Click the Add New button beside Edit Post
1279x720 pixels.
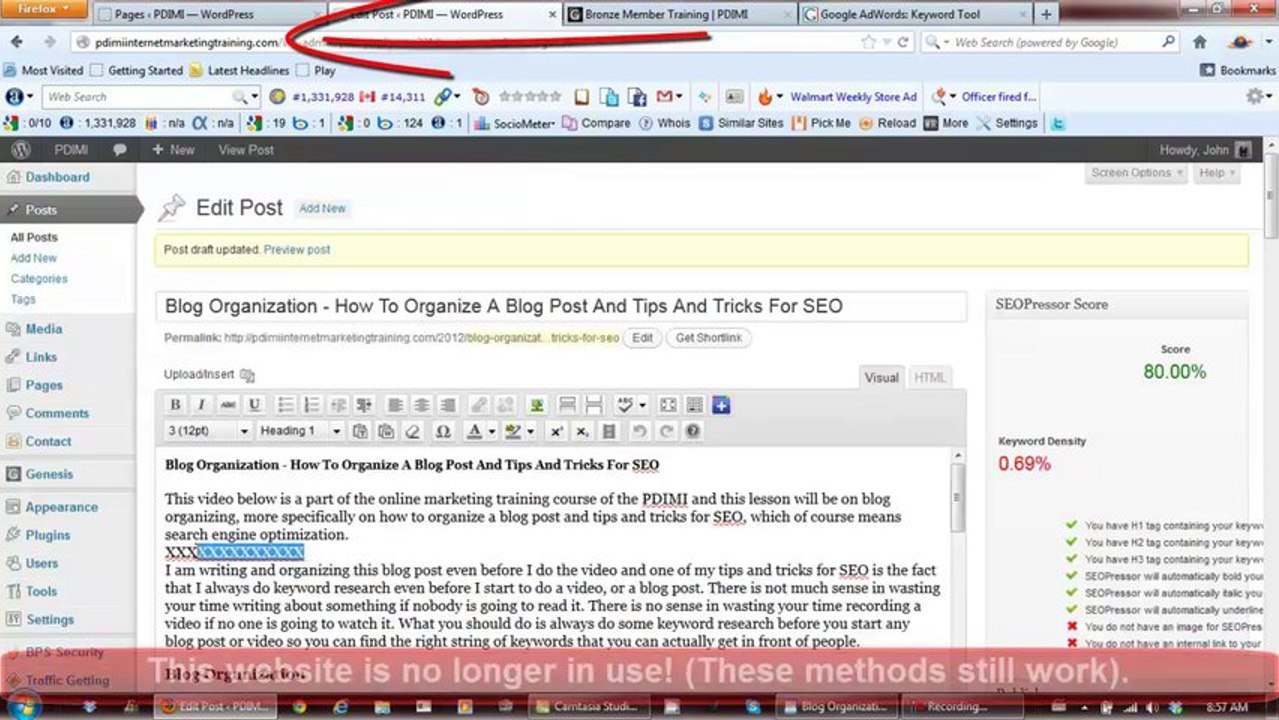(322, 208)
